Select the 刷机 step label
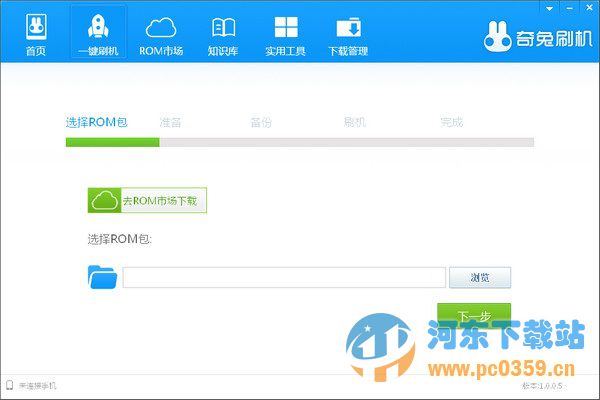 pyautogui.click(x=354, y=122)
